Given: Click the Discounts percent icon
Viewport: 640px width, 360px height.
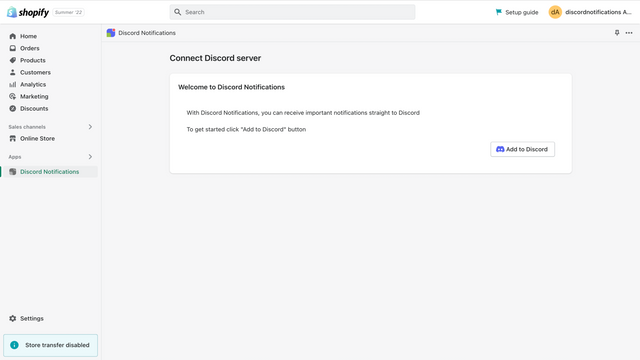Looking at the screenshot, I should (x=13, y=109).
